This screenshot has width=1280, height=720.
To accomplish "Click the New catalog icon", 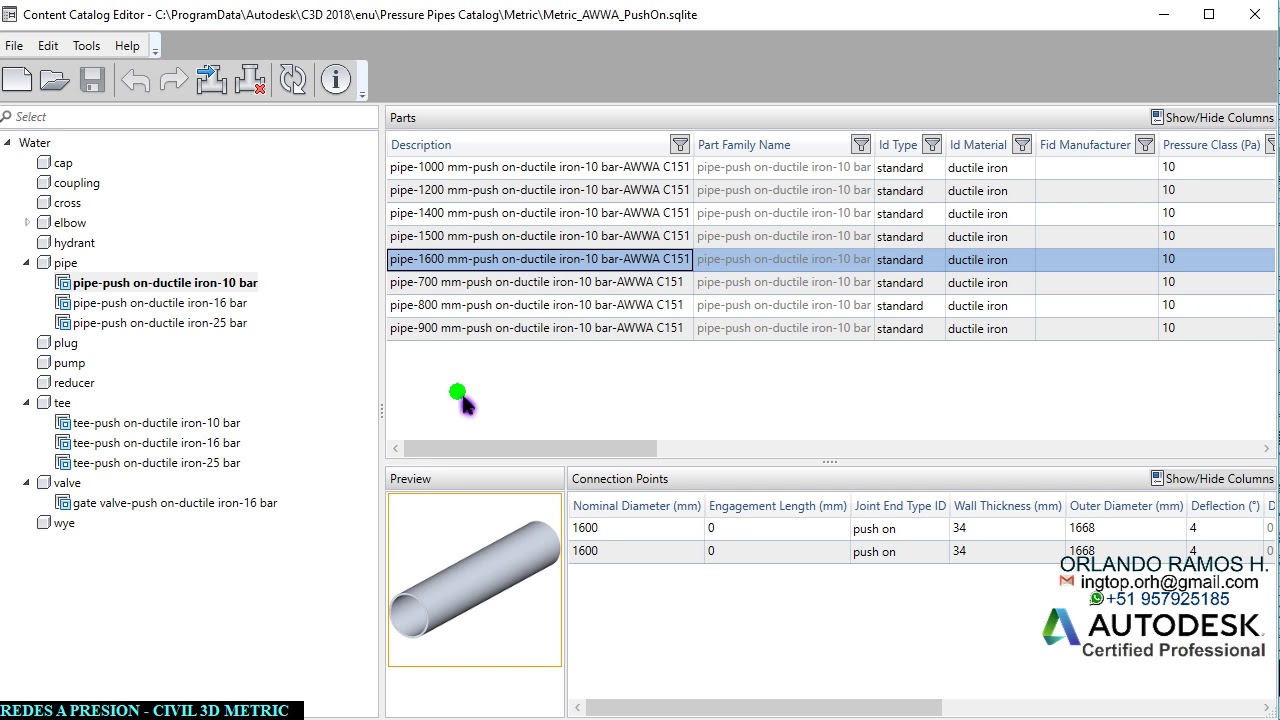I will (x=17, y=80).
